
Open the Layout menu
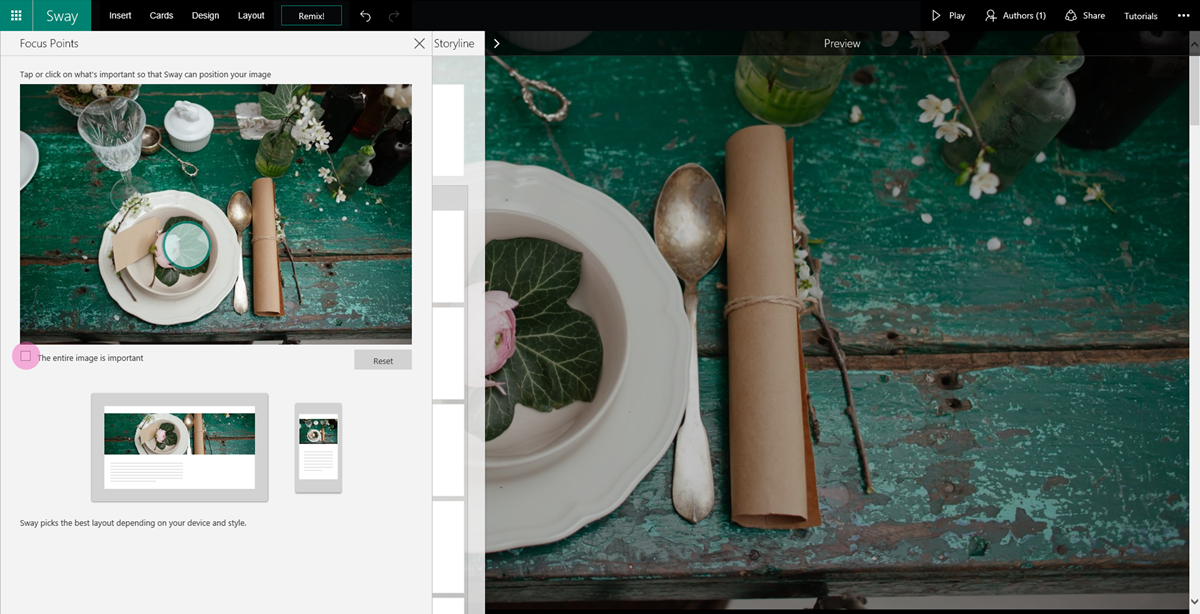(251, 15)
